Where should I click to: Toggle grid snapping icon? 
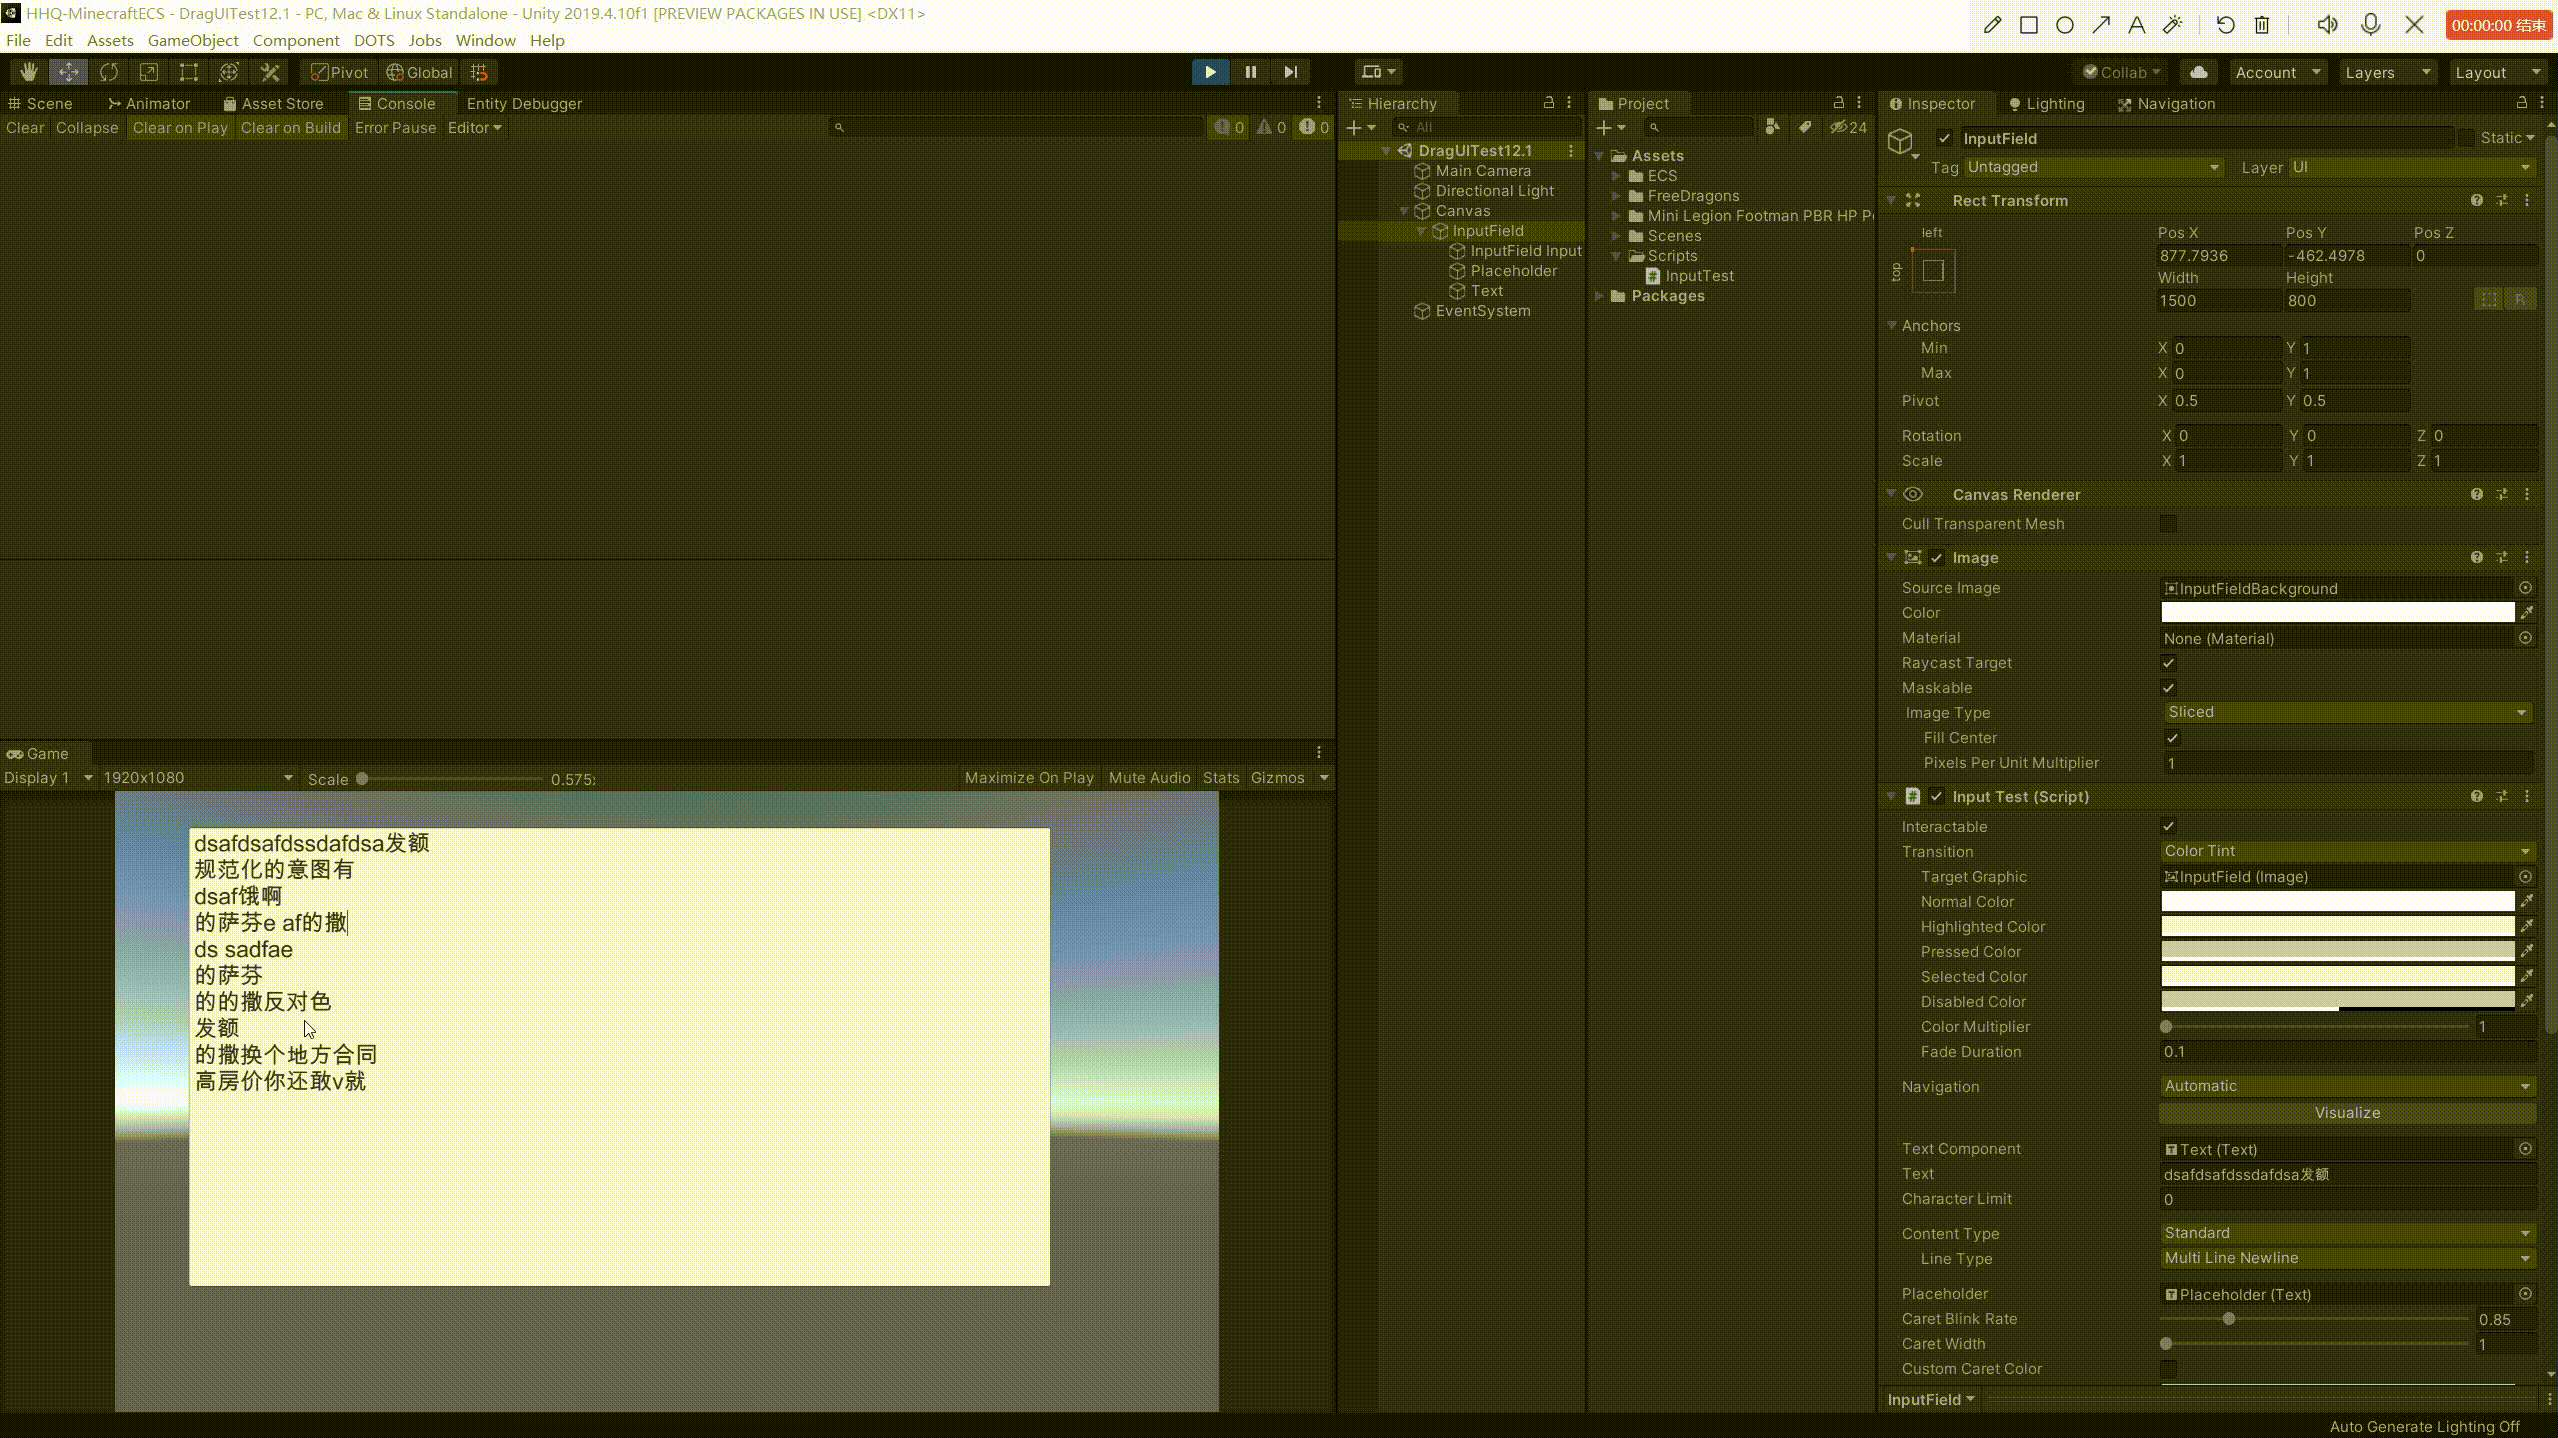(x=479, y=72)
